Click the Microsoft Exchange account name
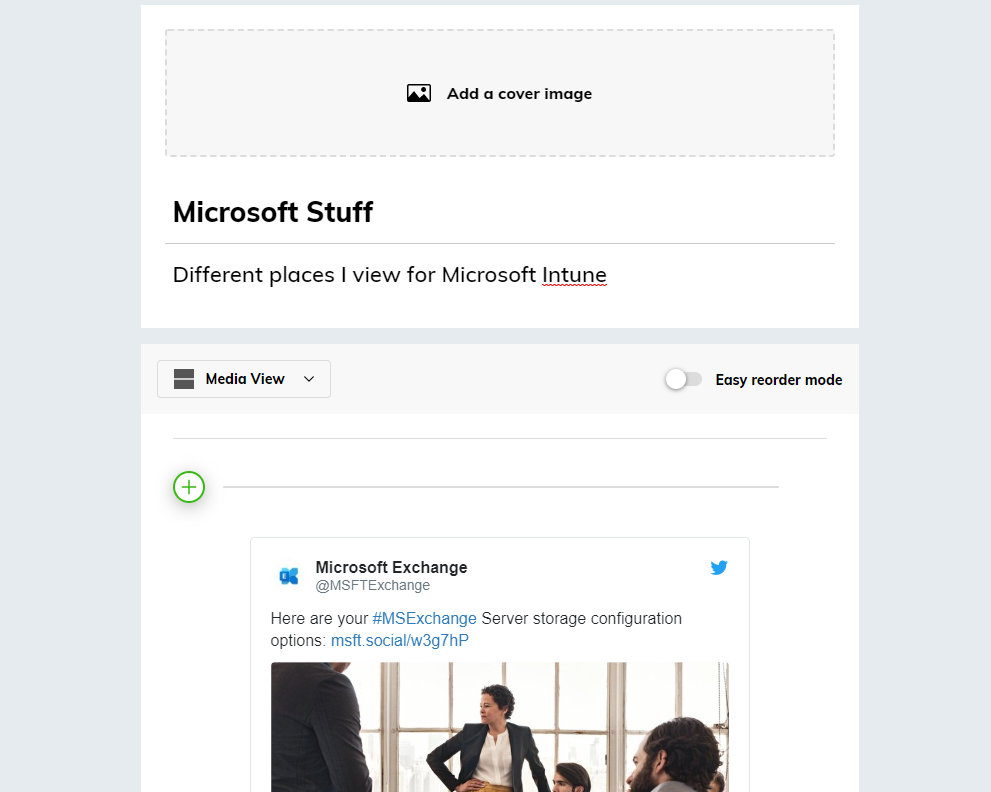Image resolution: width=991 pixels, height=792 pixels. click(x=391, y=567)
